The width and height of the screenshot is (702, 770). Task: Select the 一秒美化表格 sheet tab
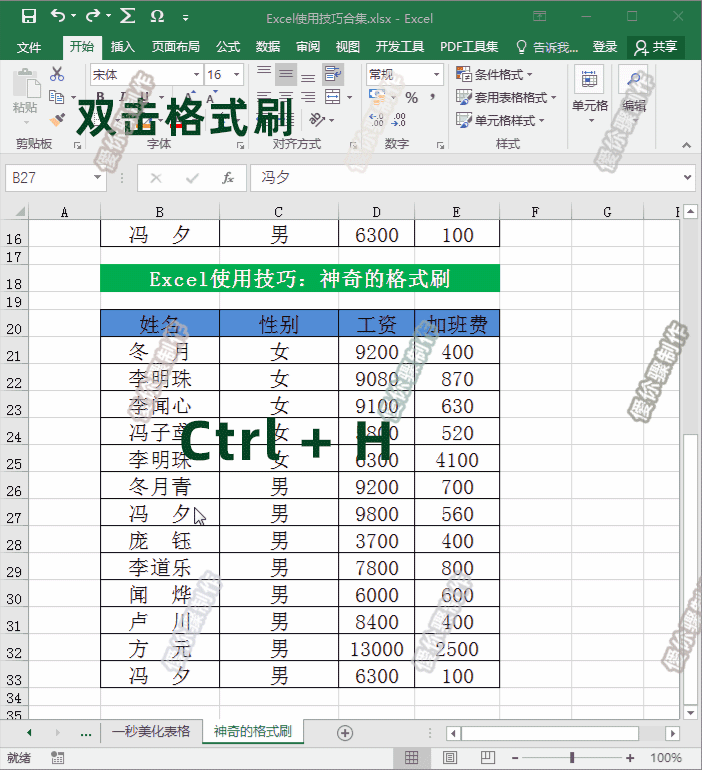point(151,731)
